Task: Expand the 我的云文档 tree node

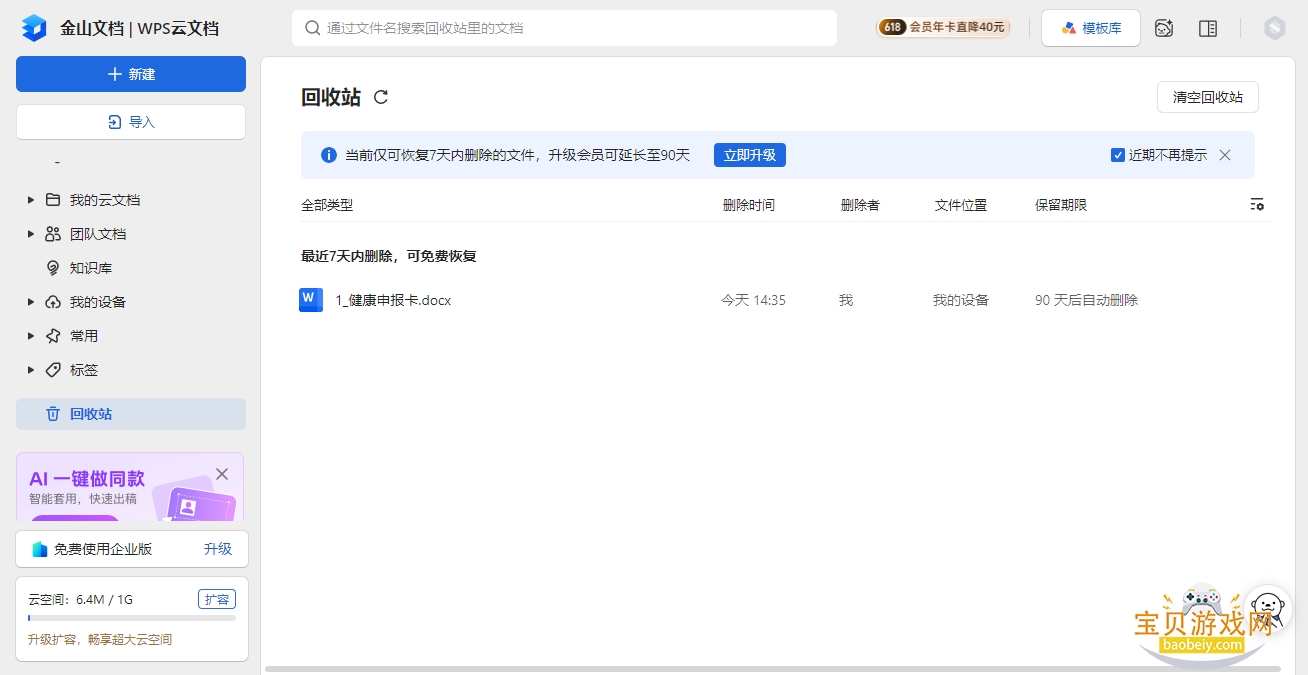Action: 31,200
